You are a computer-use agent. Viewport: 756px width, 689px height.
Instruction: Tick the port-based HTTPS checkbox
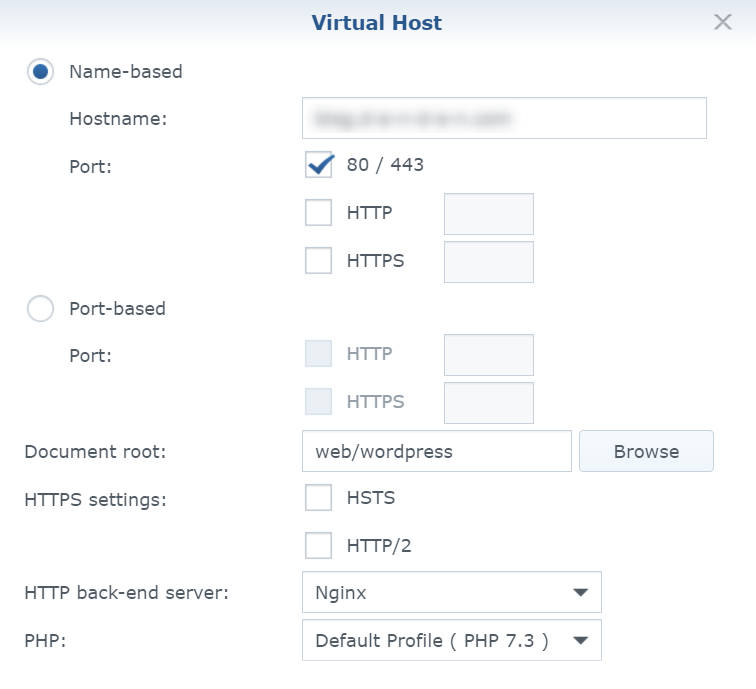point(318,402)
